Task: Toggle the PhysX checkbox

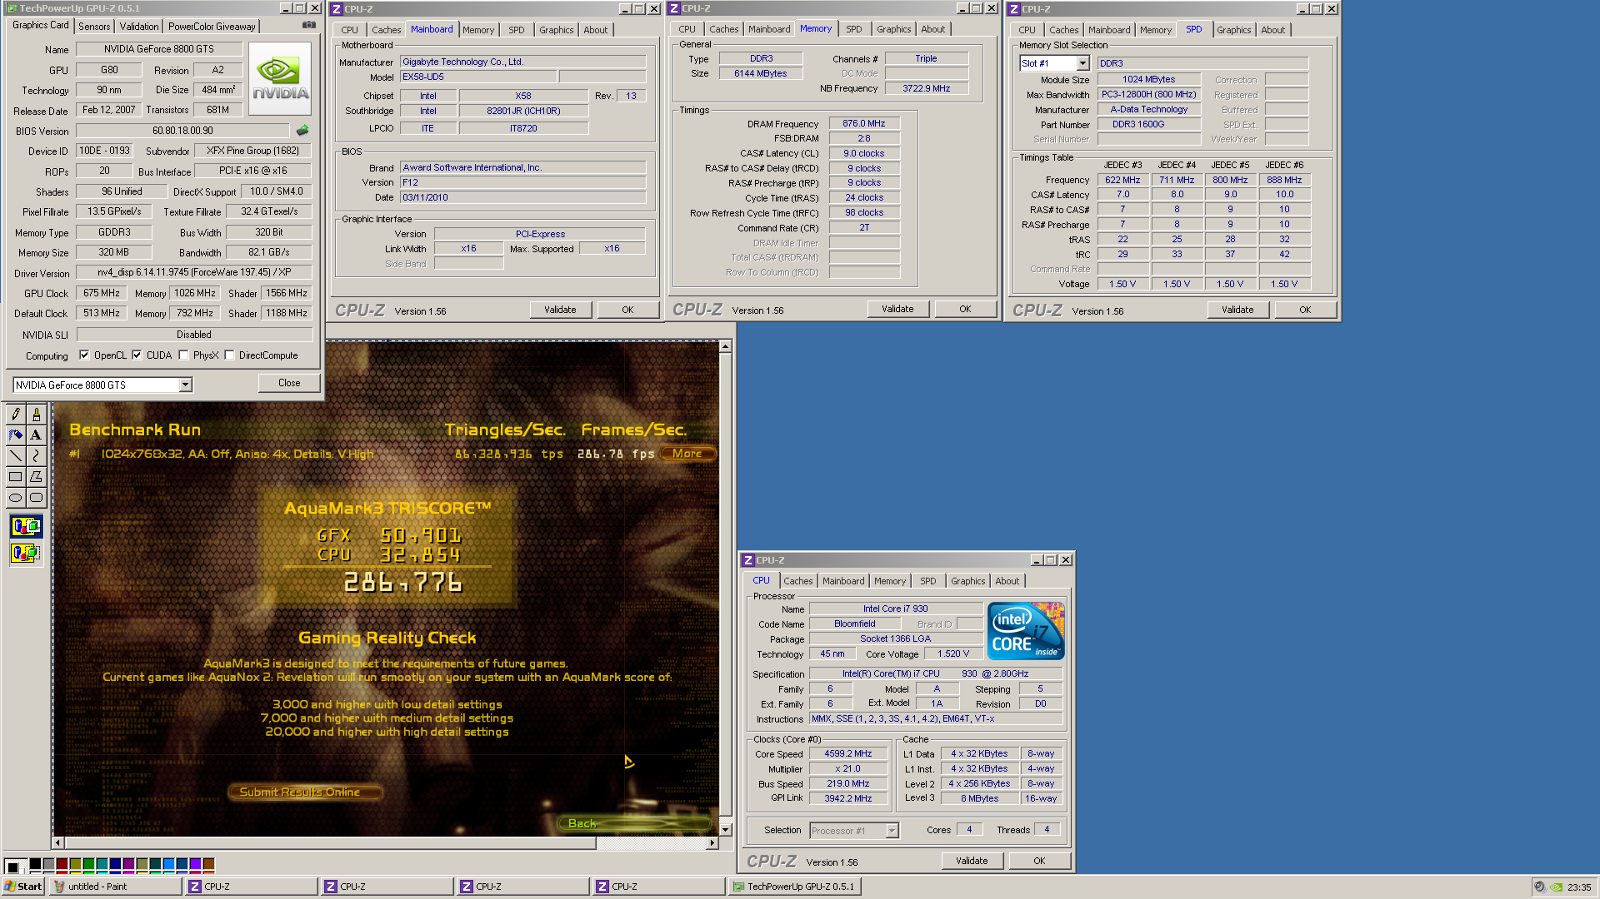Action: (183, 355)
